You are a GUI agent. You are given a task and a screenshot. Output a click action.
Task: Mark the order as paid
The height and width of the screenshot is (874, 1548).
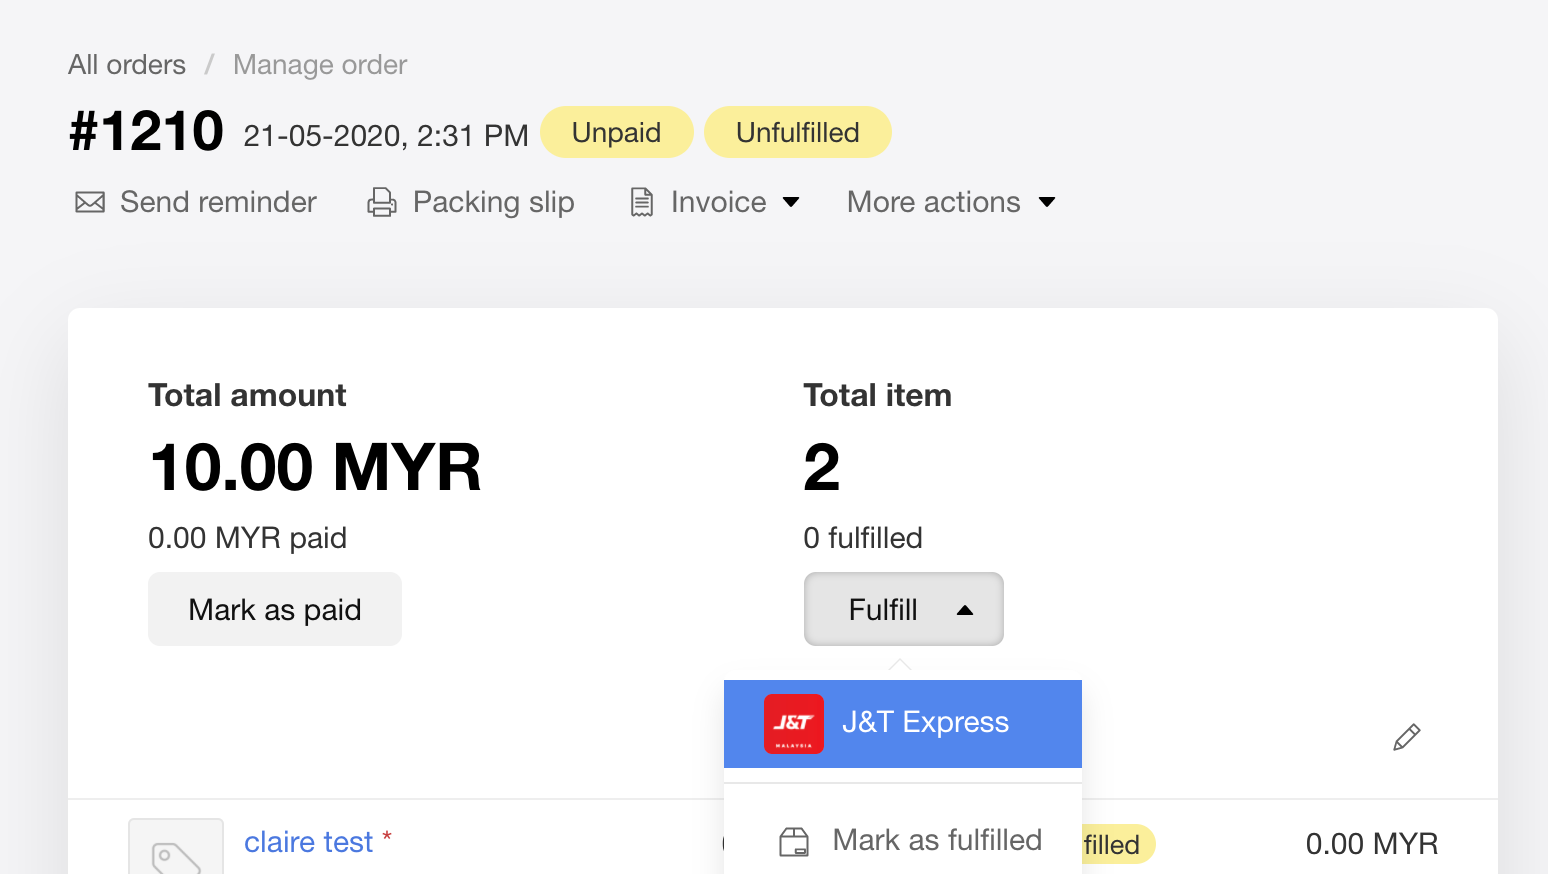pos(275,609)
